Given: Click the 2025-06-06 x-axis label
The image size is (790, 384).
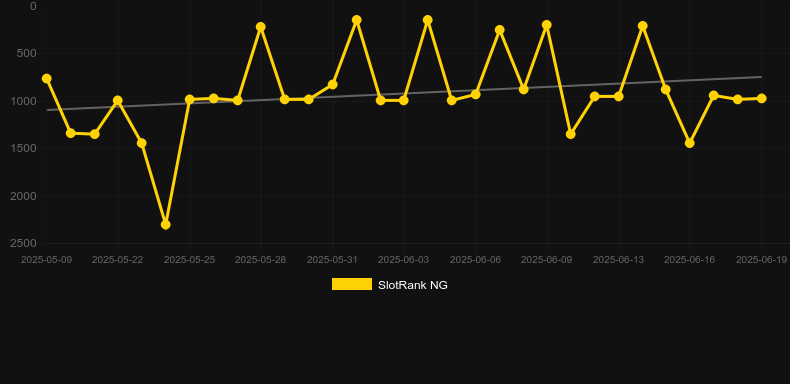Looking at the screenshot, I should (476, 260).
